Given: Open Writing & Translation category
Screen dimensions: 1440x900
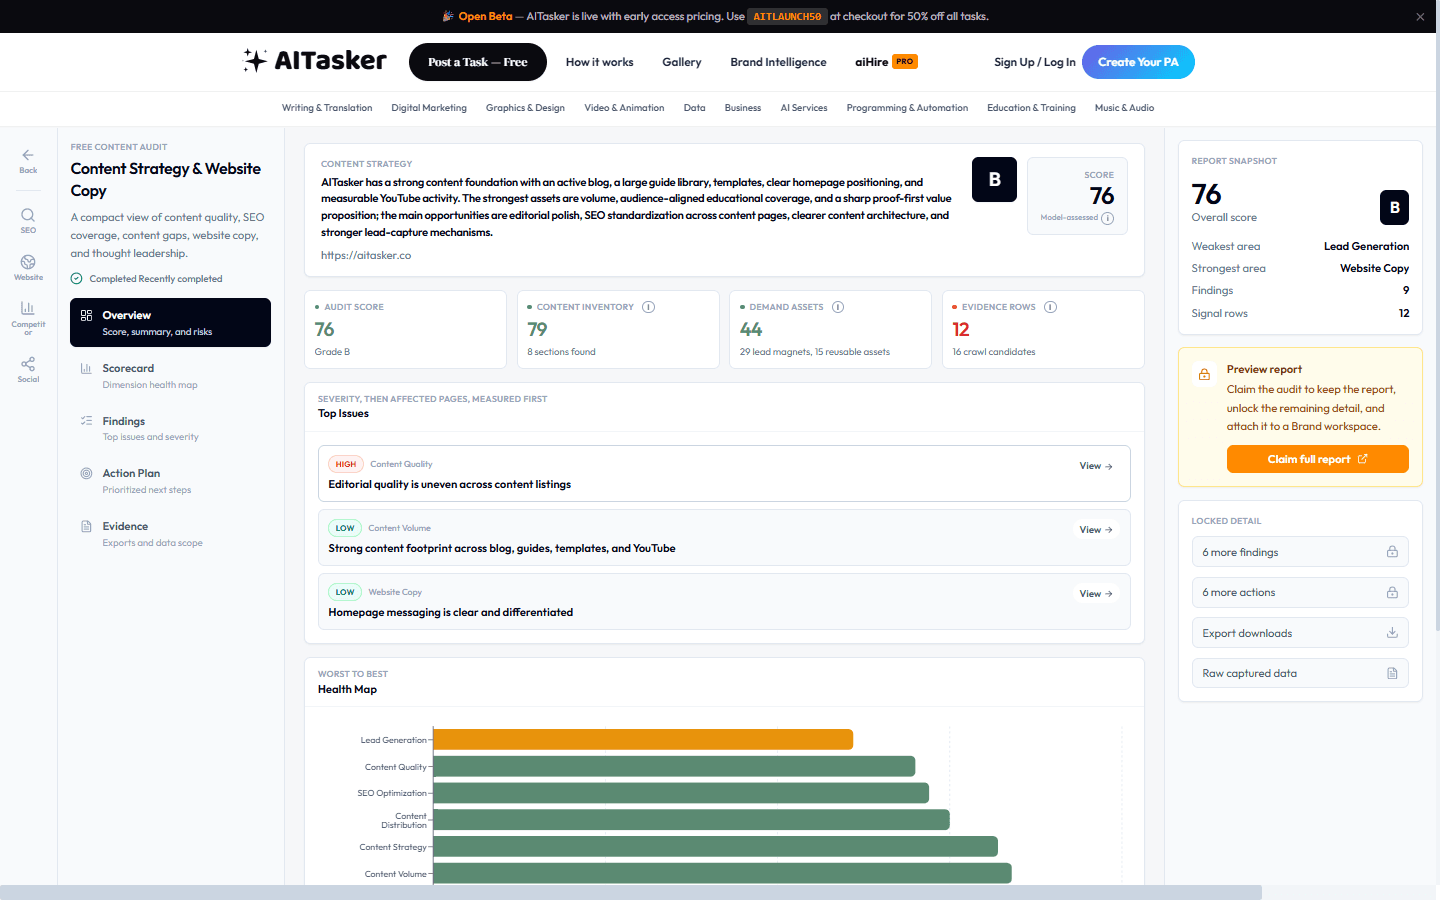Looking at the screenshot, I should (x=327, y=108).
